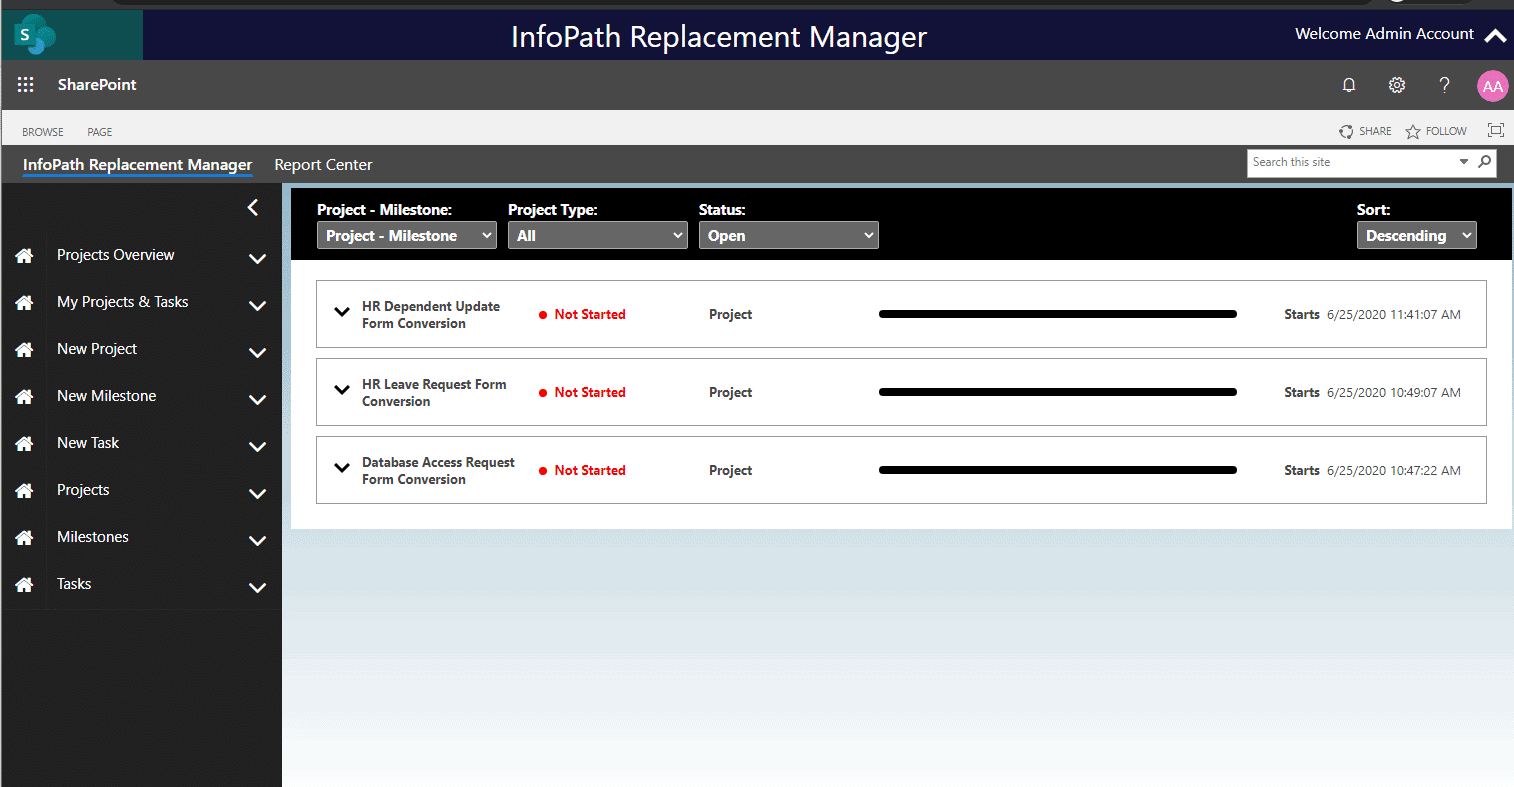This screenshot has width=1514, height=787.
Task: Click the help question mark icon
Action: [1444, 85]
